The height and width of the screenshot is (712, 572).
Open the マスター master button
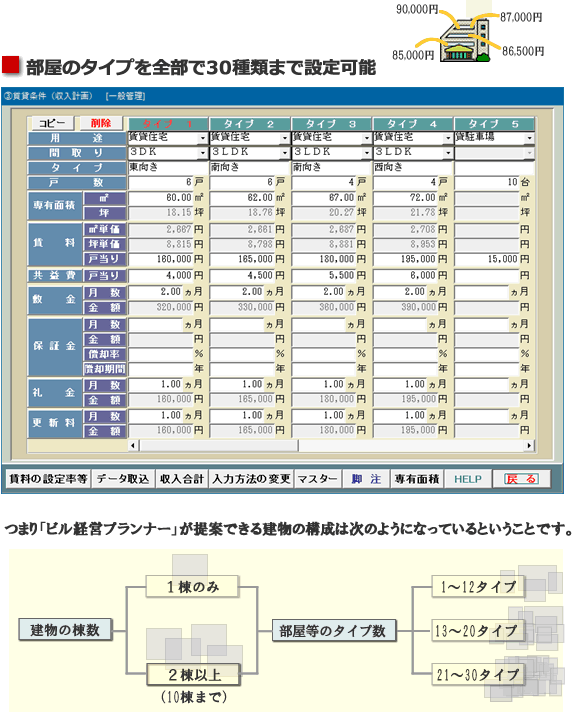pos(317,479)
